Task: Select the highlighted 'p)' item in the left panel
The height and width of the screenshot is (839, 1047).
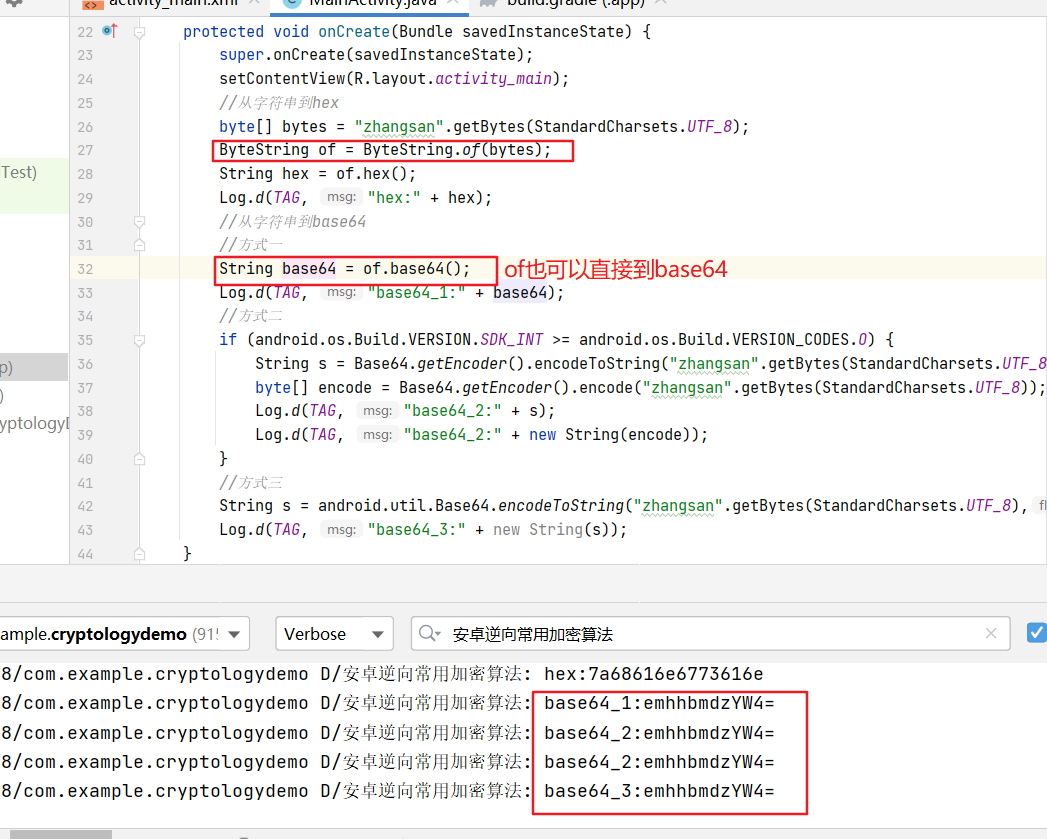Action: pyautogui.click(x=33, y=367)
